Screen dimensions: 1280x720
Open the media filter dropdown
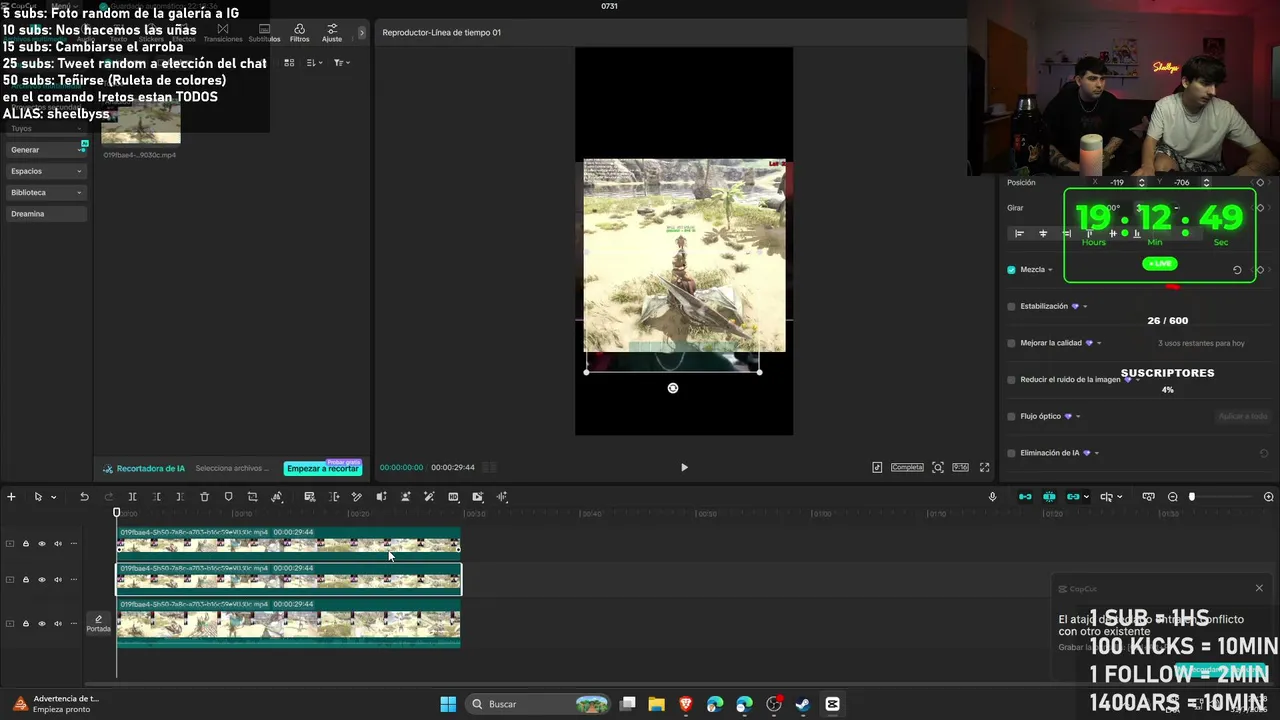coord(341,63)
